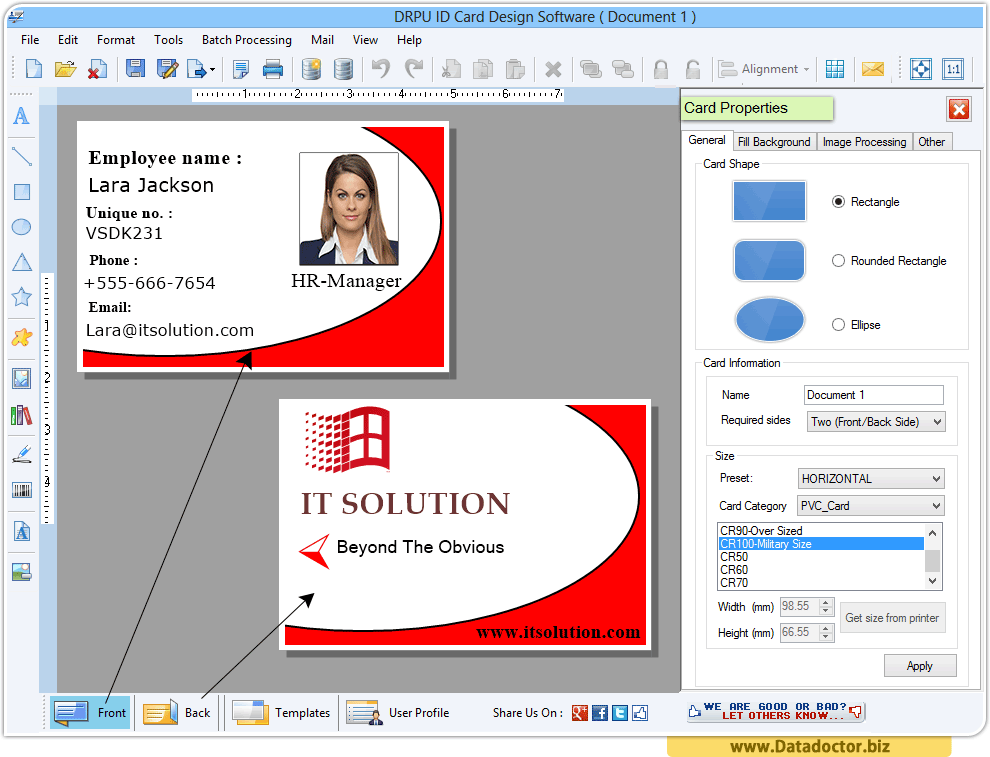Screen dimensions: 990x757
Task: Open the Batch Processing menu
Action: click(x=247, y=40)
